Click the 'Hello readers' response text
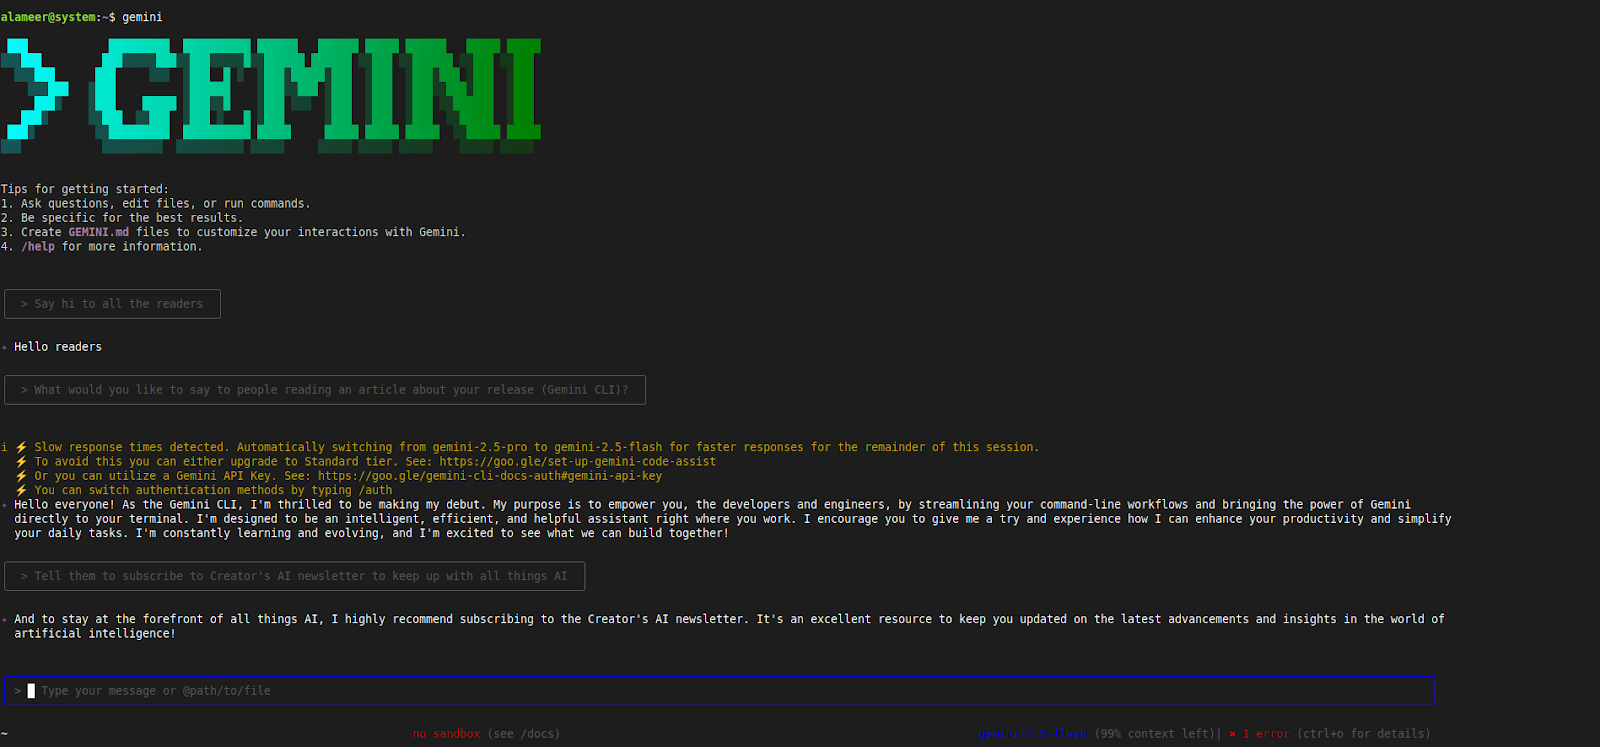This screenshot has height=747, width=1600. pyautogui.click(x=58, y=347)
